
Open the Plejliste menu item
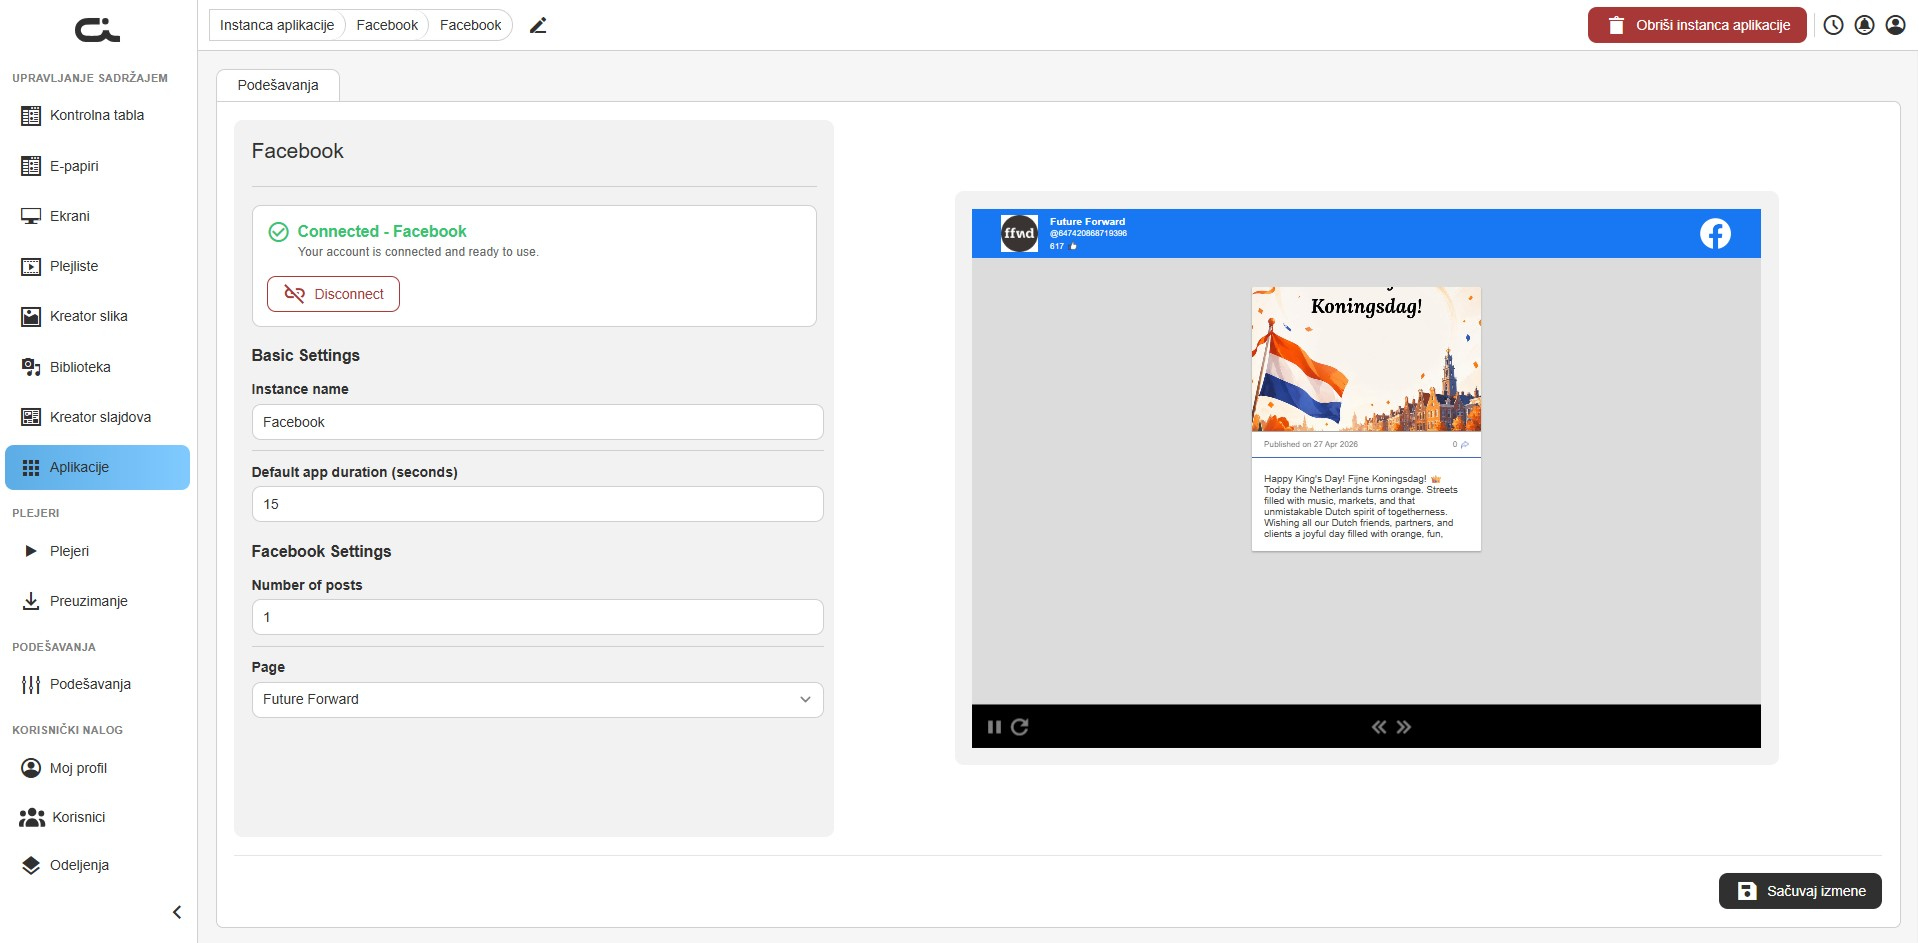[x=97, y=267]
